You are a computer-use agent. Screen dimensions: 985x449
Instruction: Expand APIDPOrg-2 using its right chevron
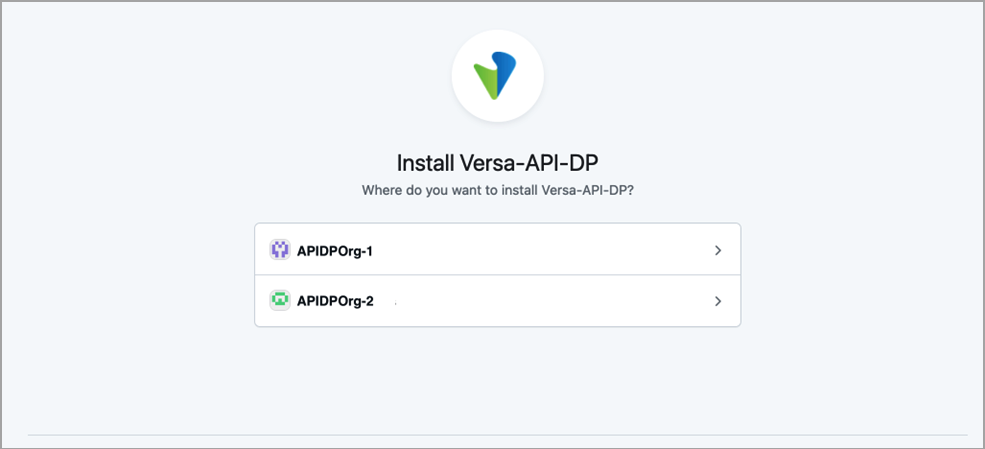[718, 301]
